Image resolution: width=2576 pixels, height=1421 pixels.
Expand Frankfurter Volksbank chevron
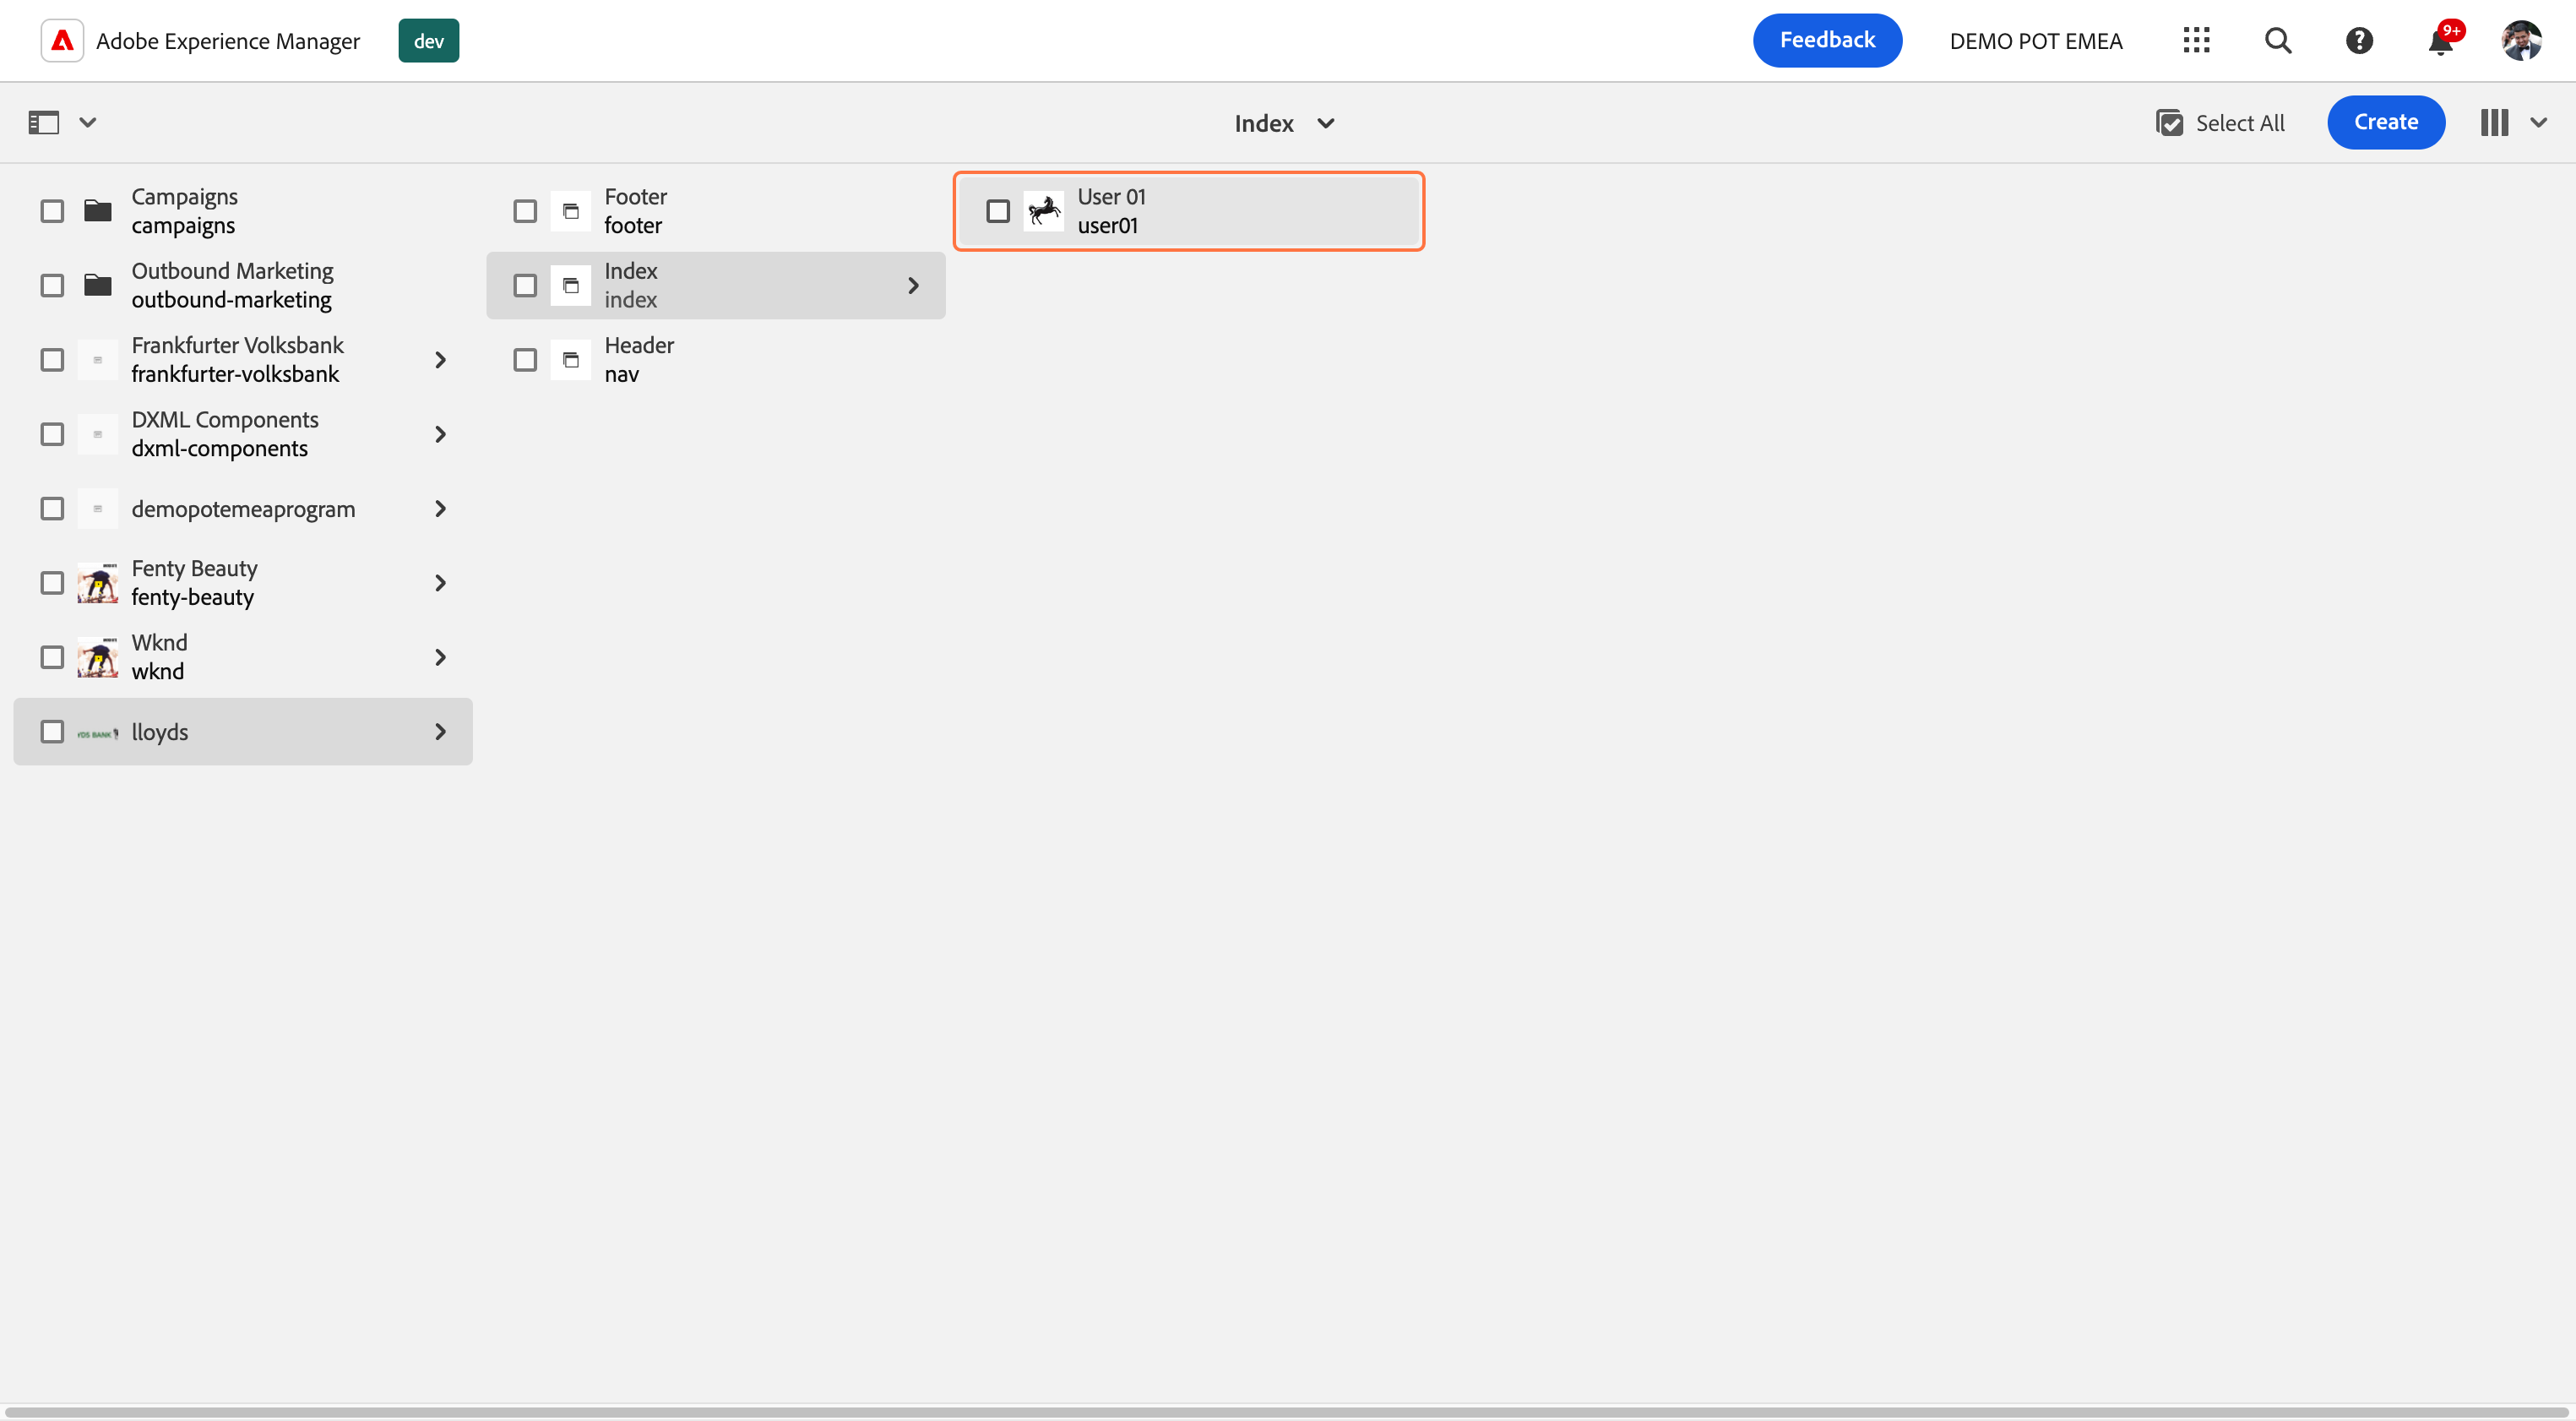pyautogui.click(x=440, y=360)
